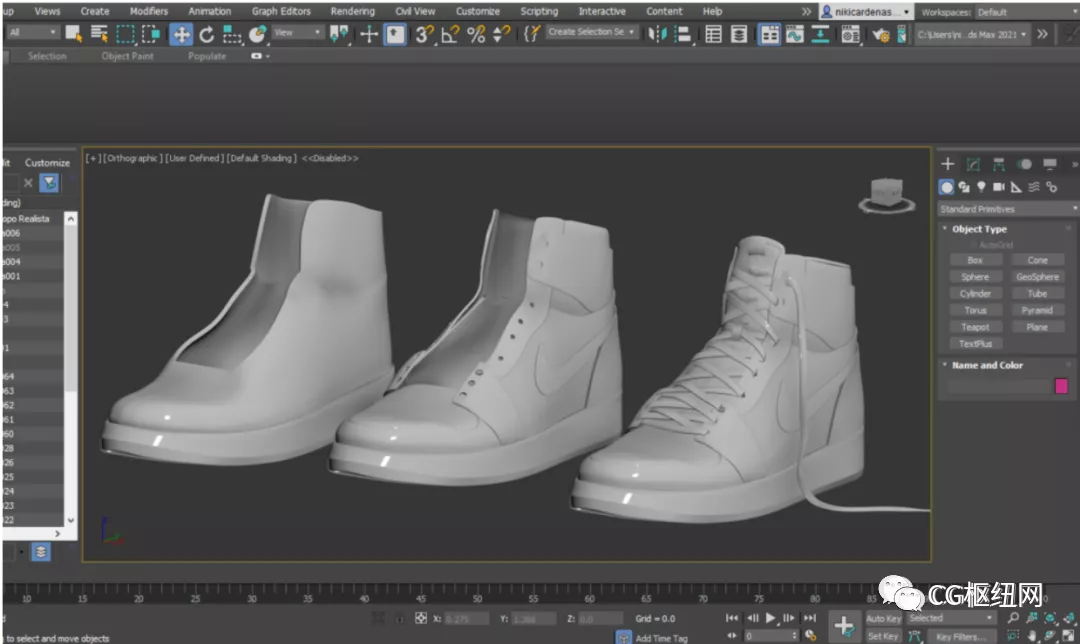Toggle Auto Key animation mode
1080x644 pixels.
point(882,619)
